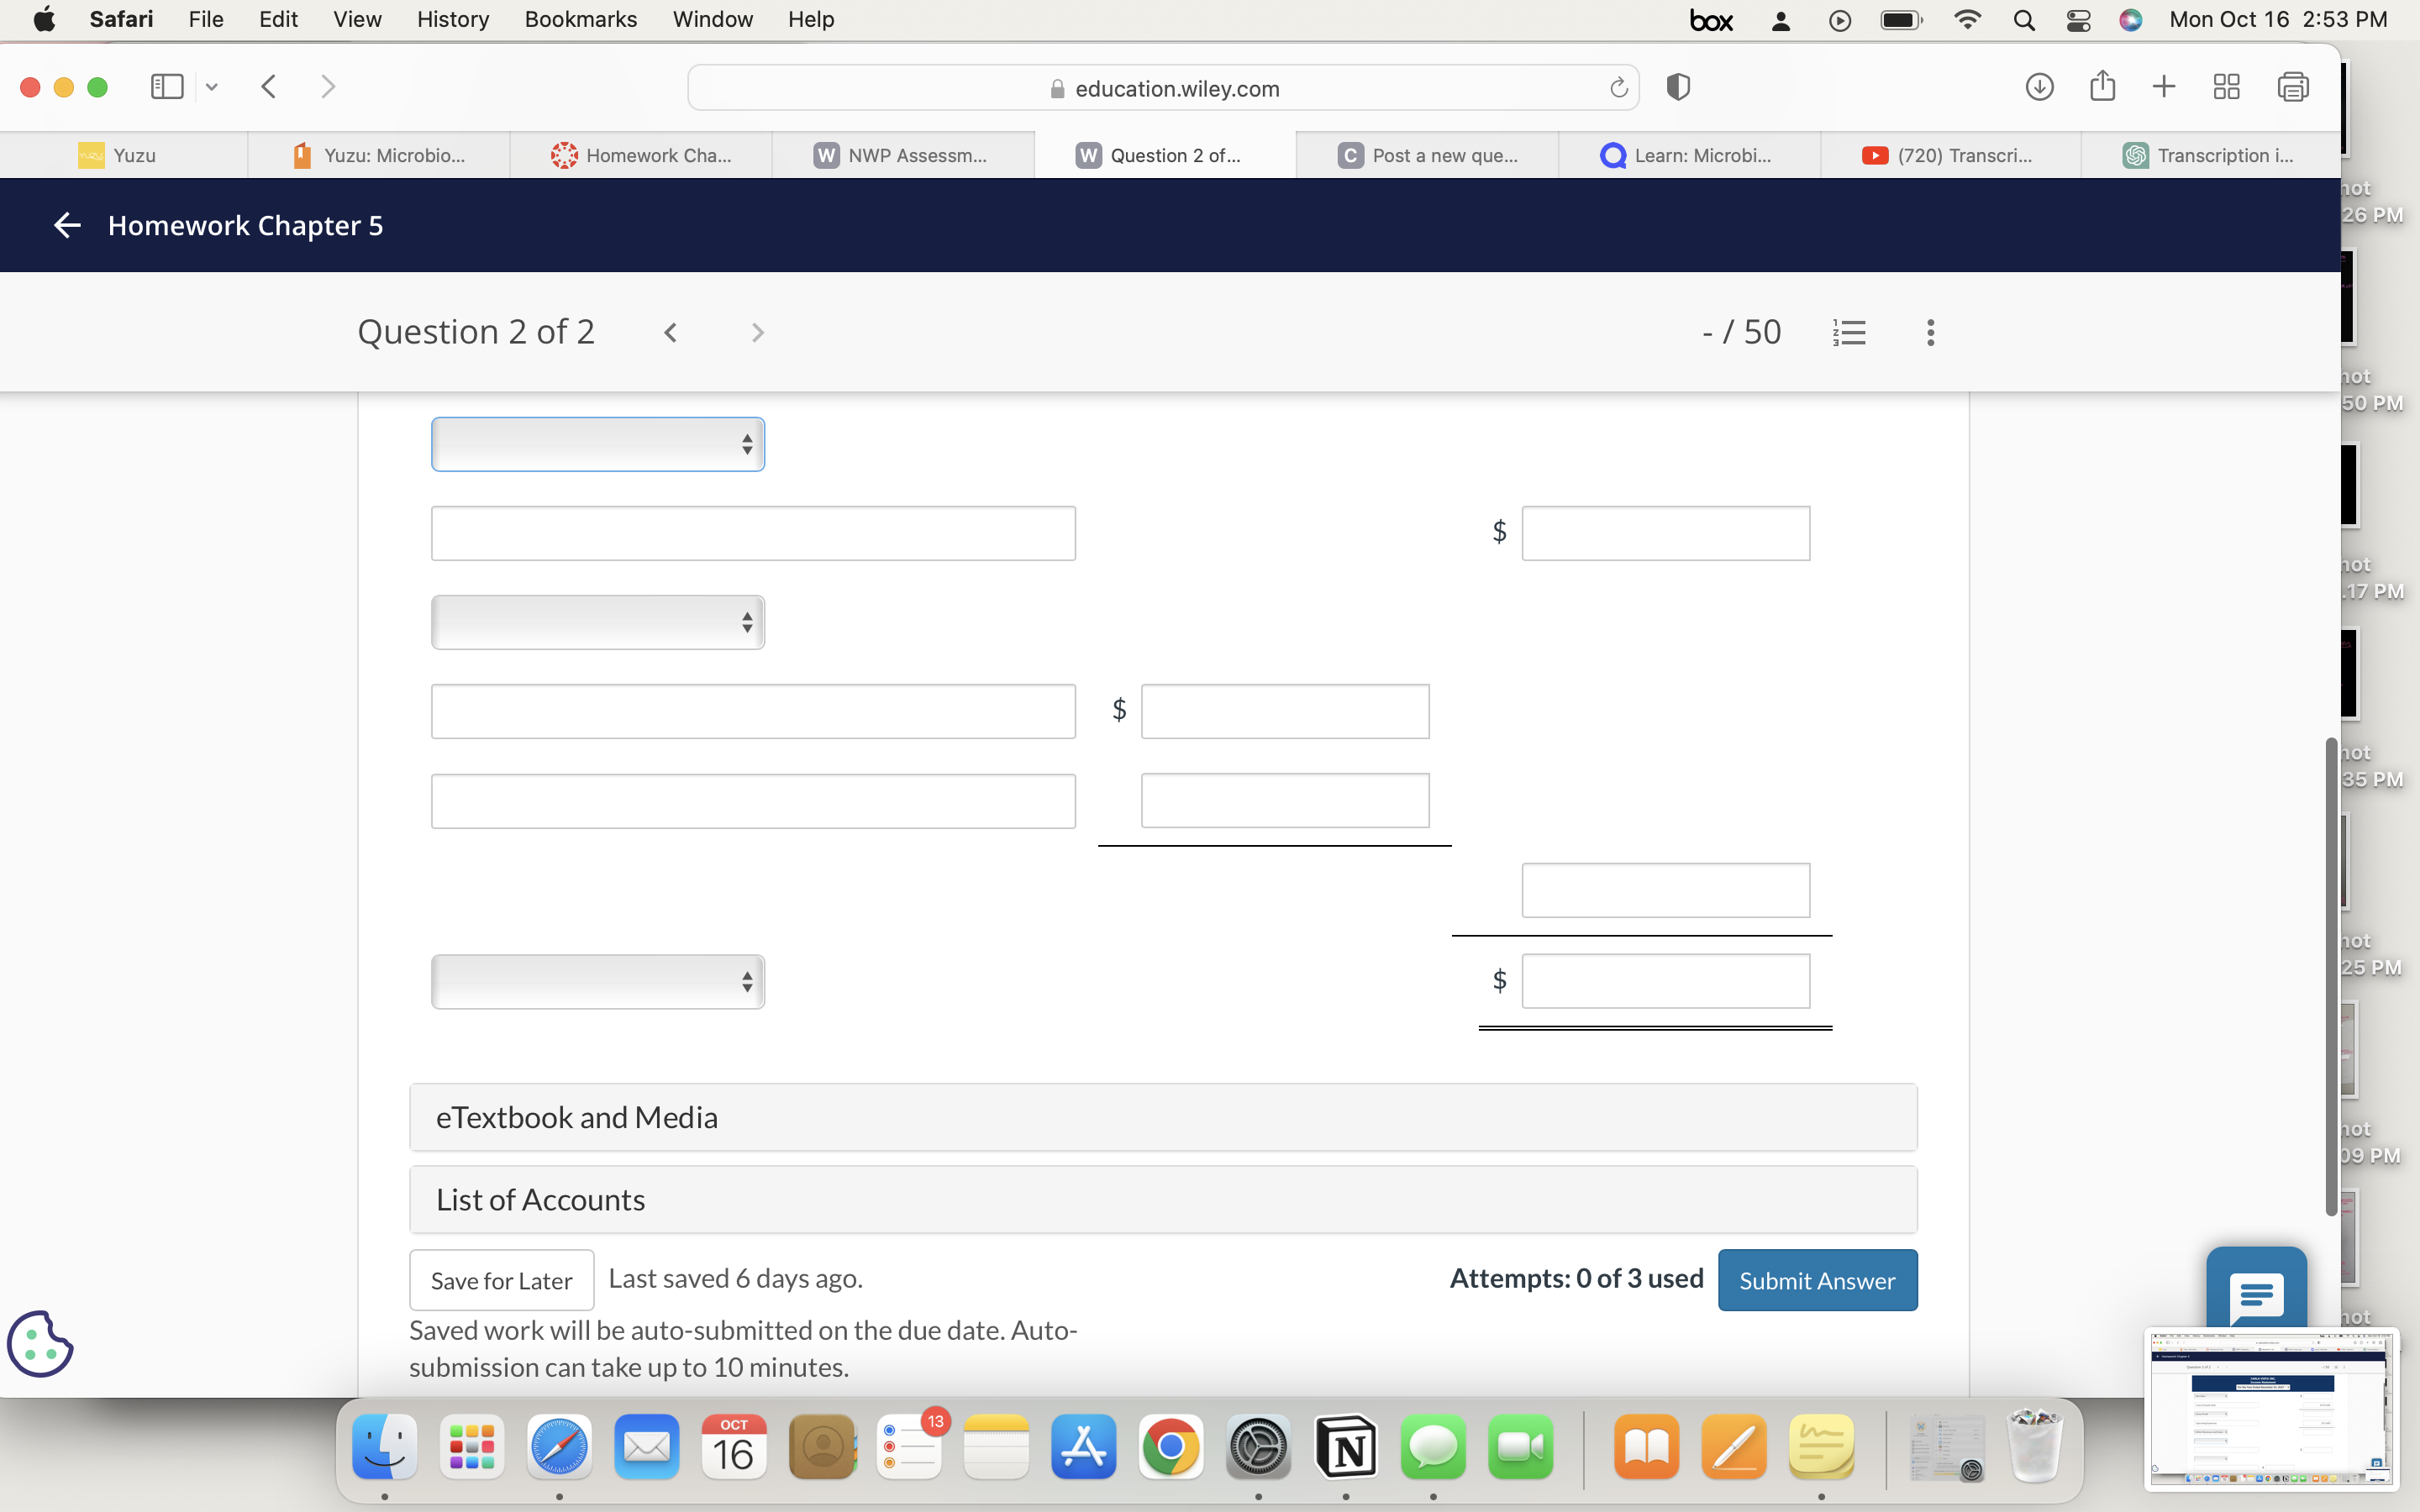Open the Bookmarks menu
2420x1512 pixels.
click(x=580, y=19)
